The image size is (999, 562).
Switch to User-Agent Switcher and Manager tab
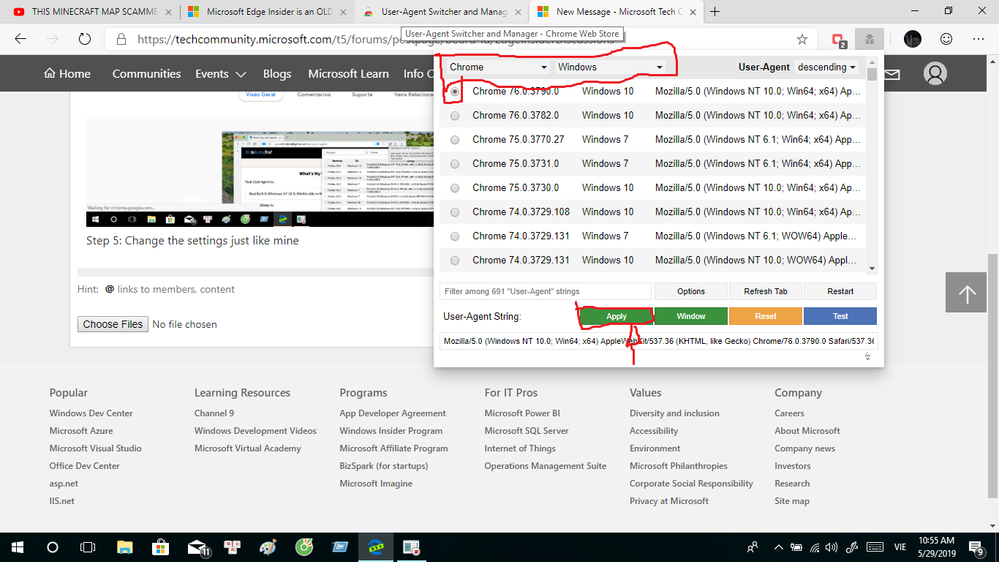[442, 11]
